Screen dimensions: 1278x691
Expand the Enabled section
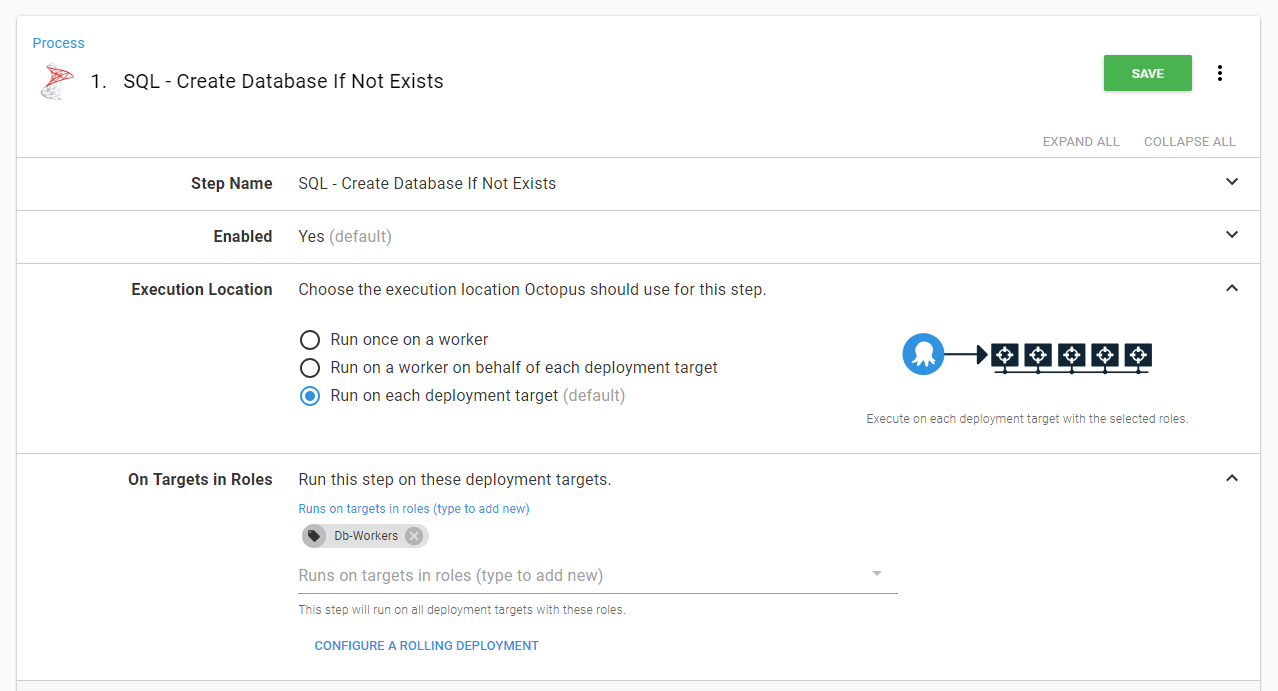coord(1231,235)
